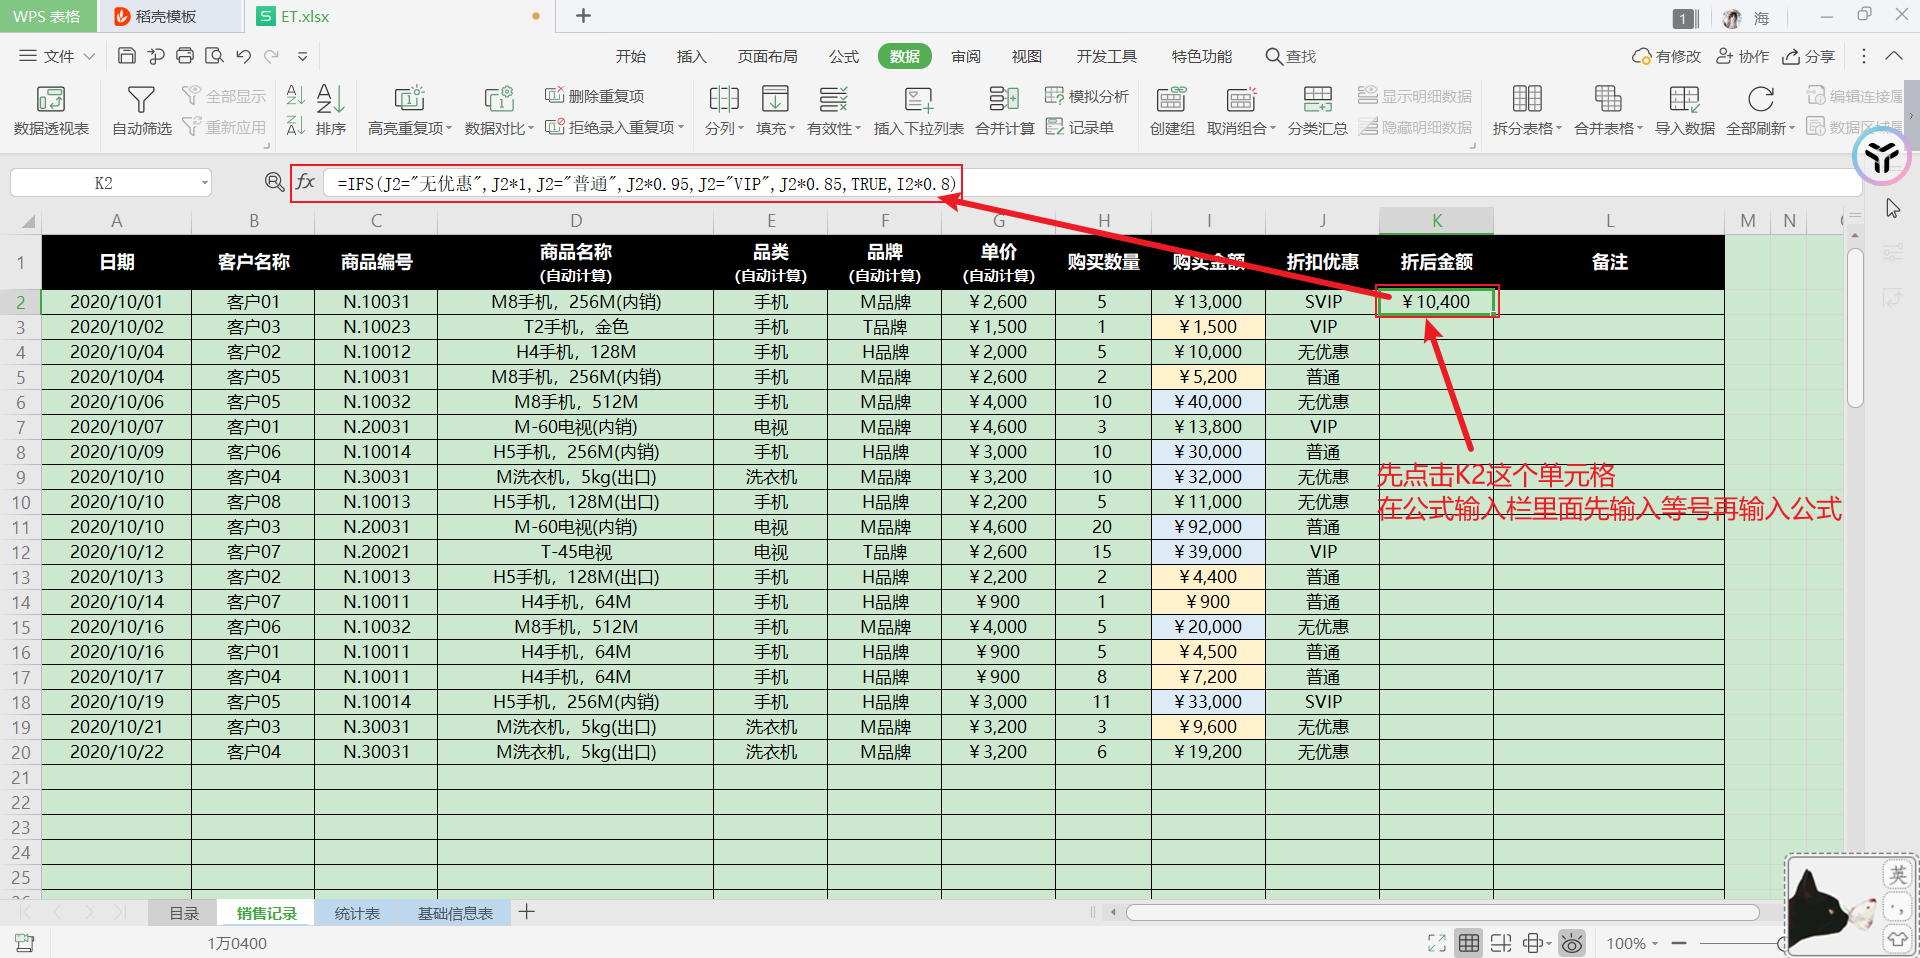Open quick access toolbar customize dropdown
This screenshot has height=958, width=1920.
coord(301,56)
